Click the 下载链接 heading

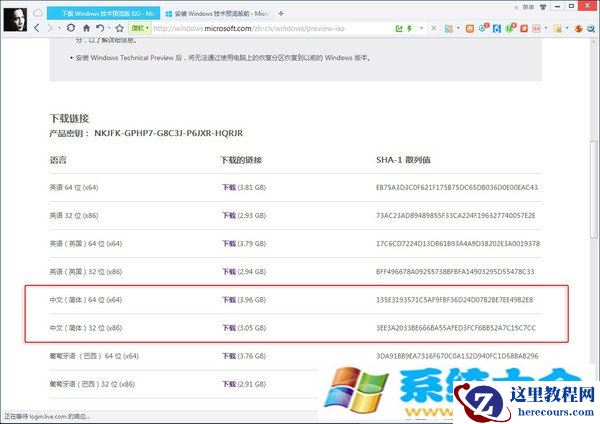tap(69, 118)
